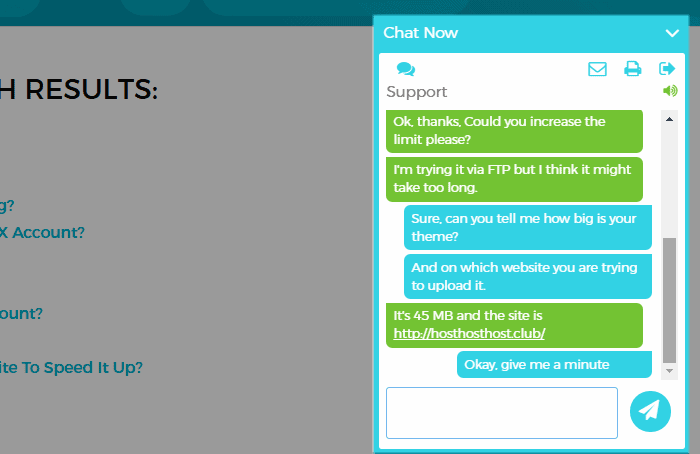Open the 'X Account?' search result link
The width and height of the screenshot is (700, 454).
click(42, 233)
